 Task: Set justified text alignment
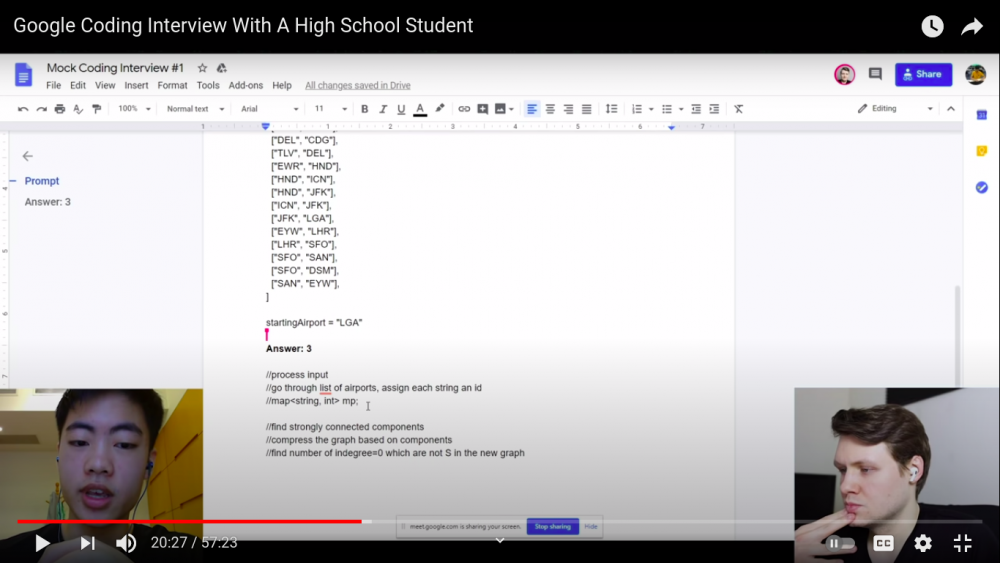click(x=587, y=109)
